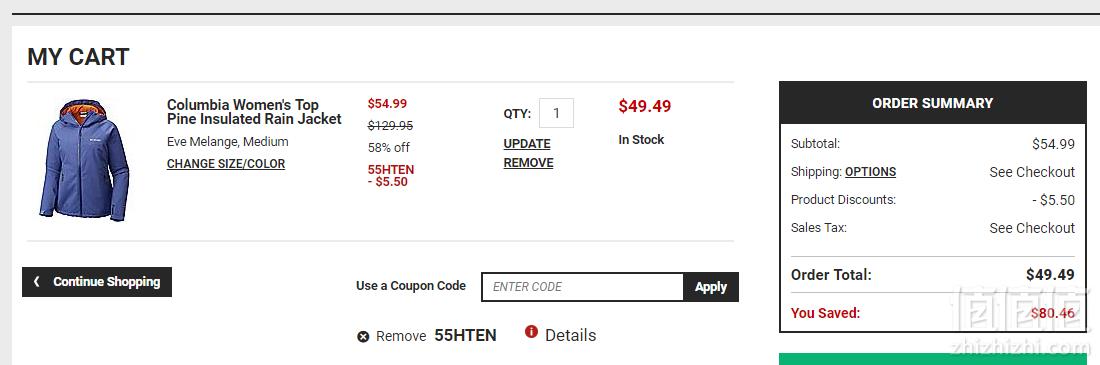The width and height of the screenshot is (1100, 365).
Task: Click the ORDER SUMMARY header
Action: coord(932,103)
